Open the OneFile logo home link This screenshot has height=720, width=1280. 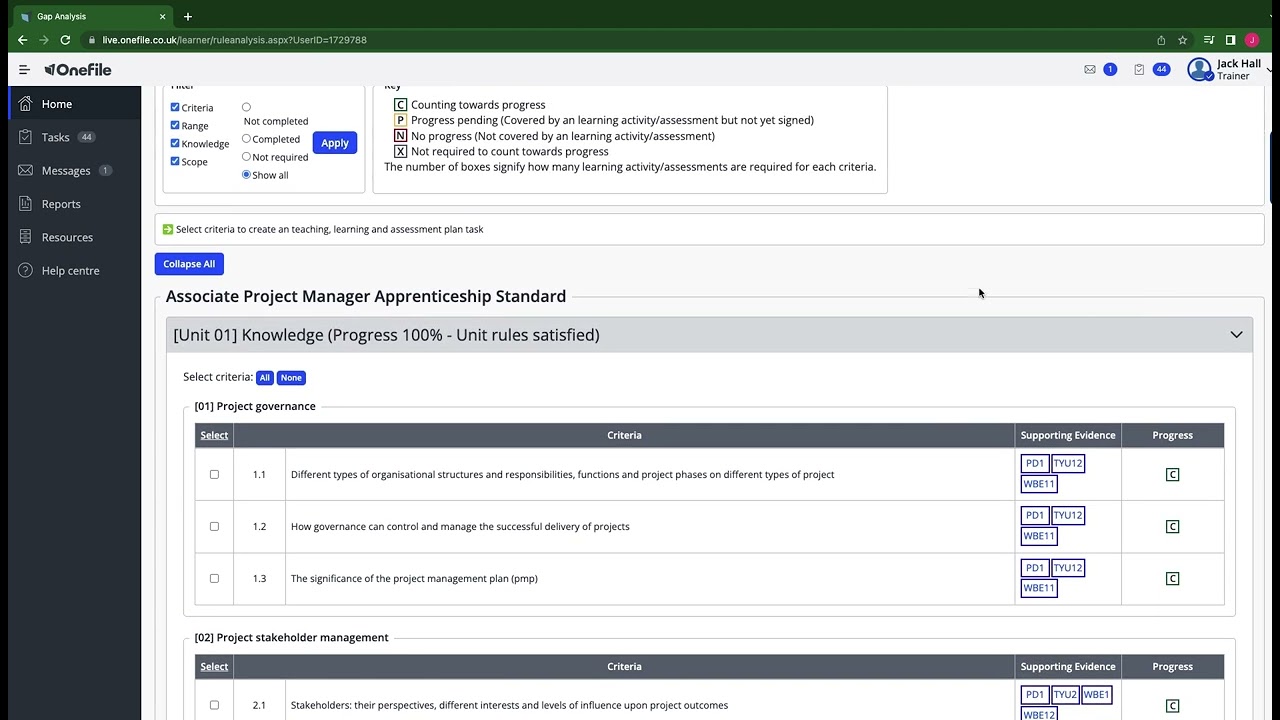click(x=78, y=70)
